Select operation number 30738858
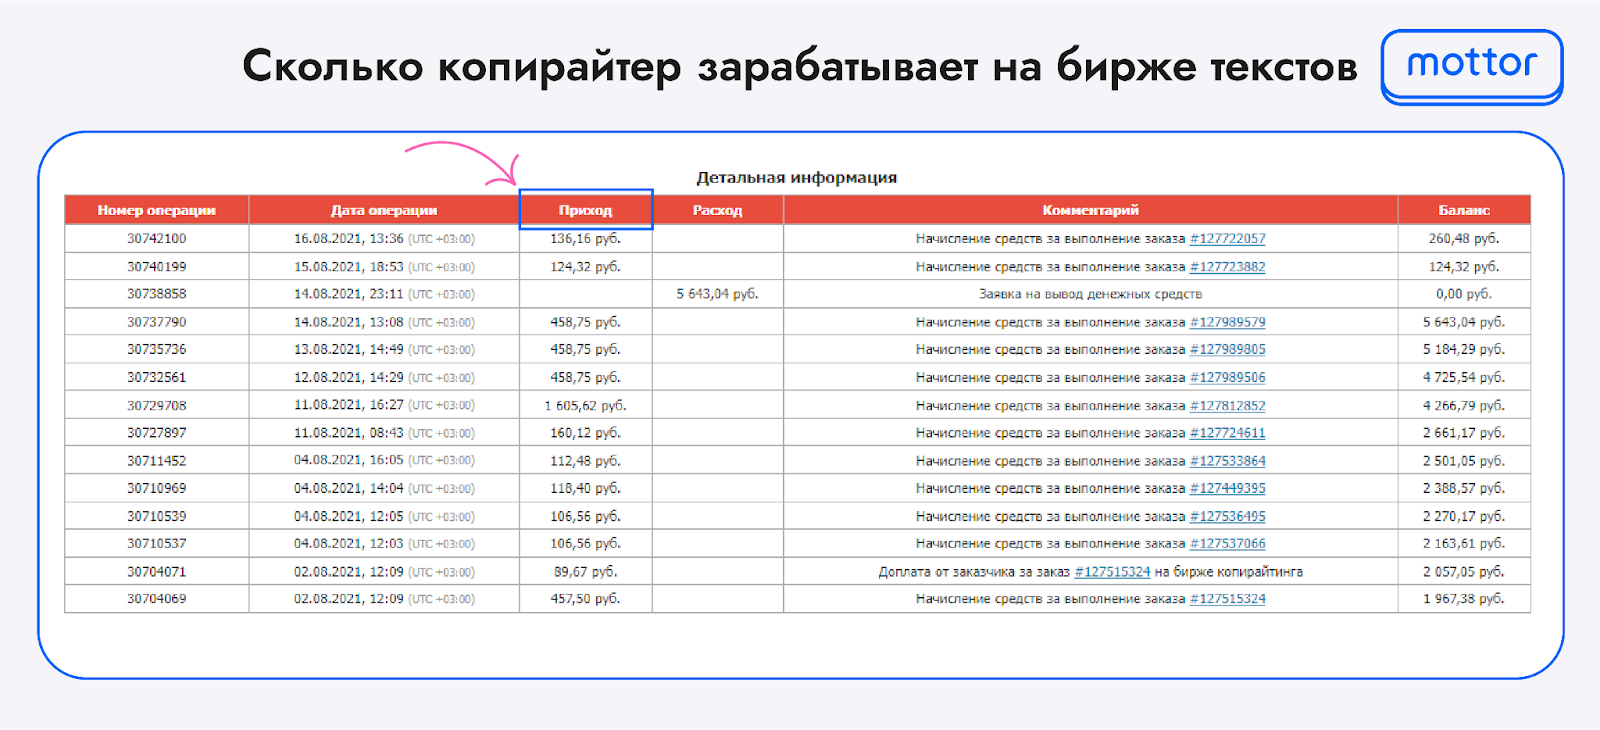1600x730 pixels. click(156, 294)
